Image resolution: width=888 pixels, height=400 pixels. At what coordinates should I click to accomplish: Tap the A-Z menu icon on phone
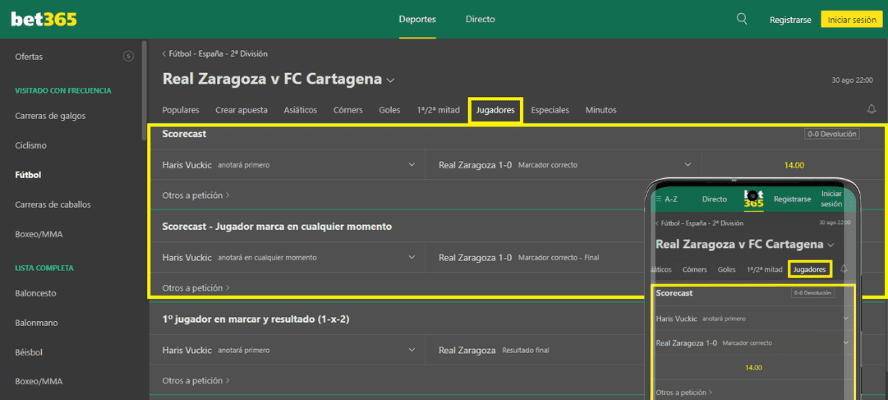pos(667,199)
